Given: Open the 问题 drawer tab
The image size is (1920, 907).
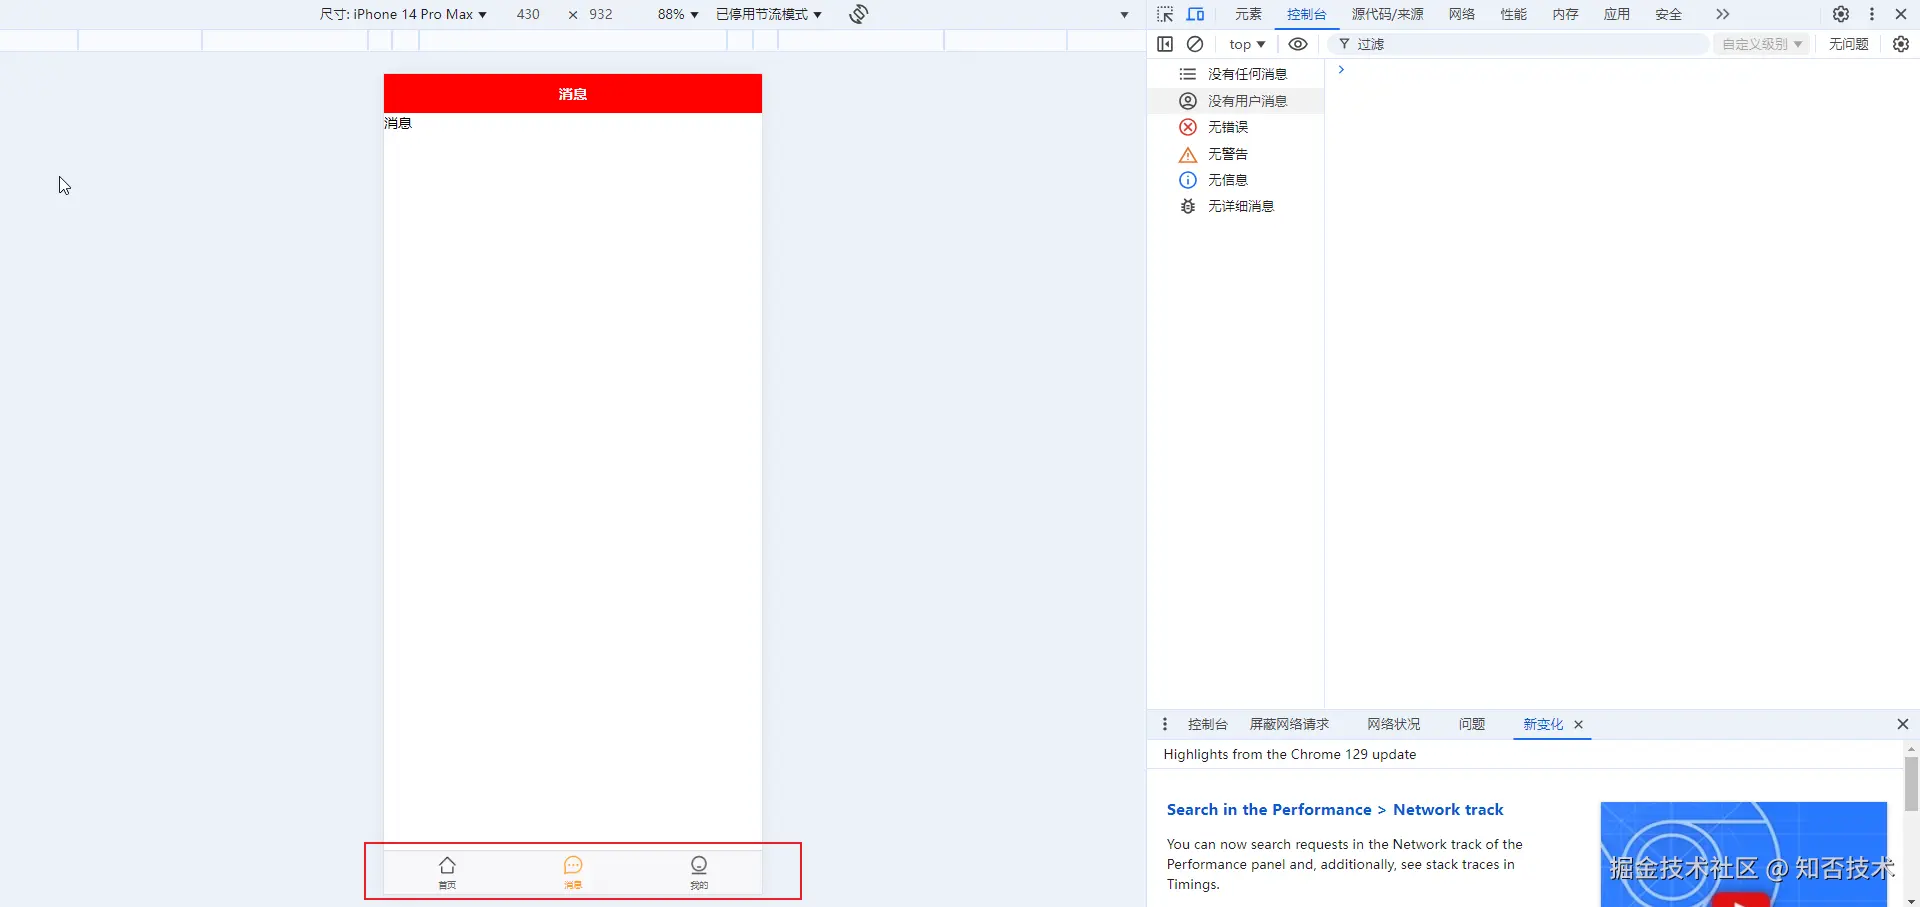Looking at the screenshot, I should (1472, 724).
